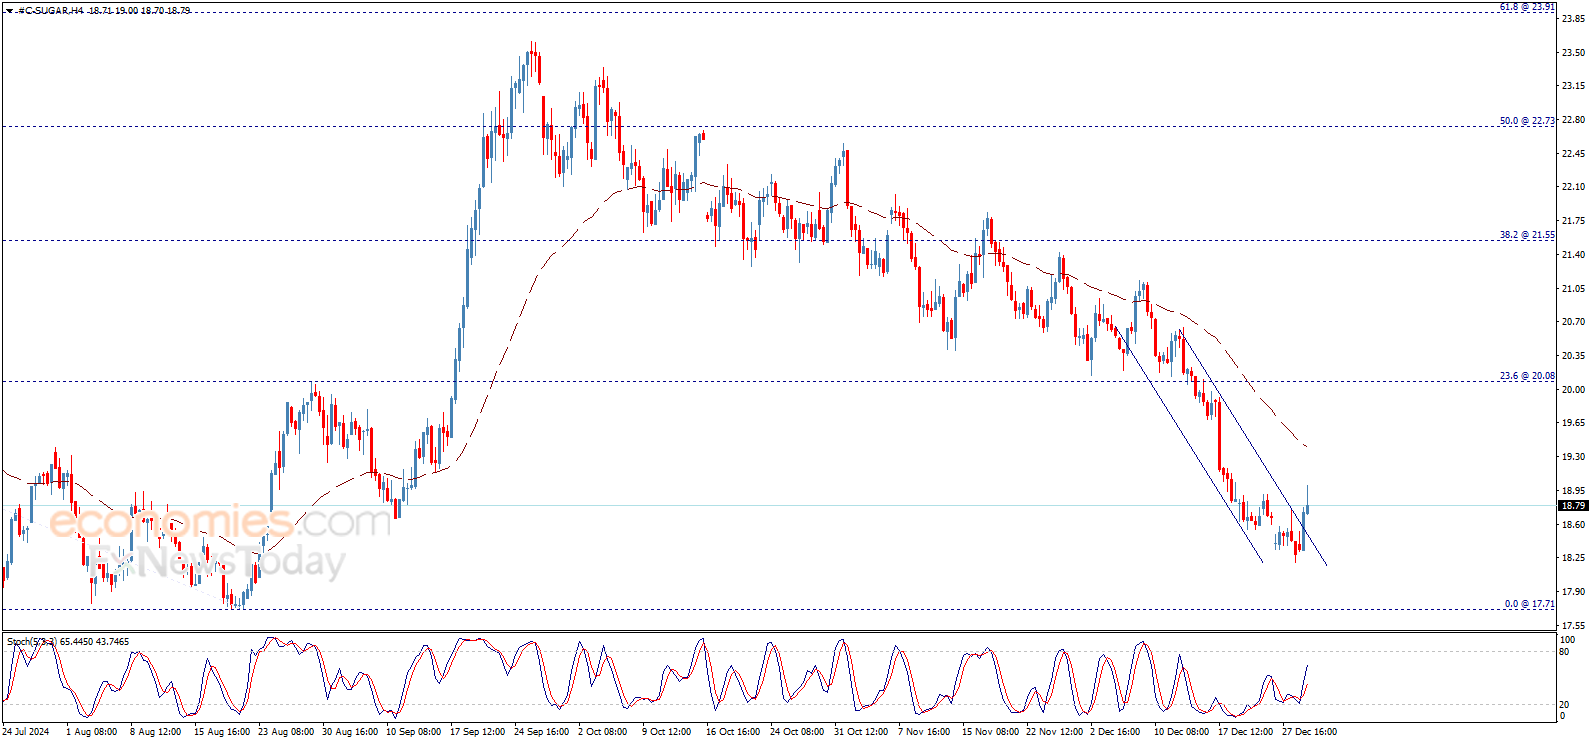1596x743 pixels.
Task: Click the 27 Dec 16:00 time label
Action: [1310, 732]
